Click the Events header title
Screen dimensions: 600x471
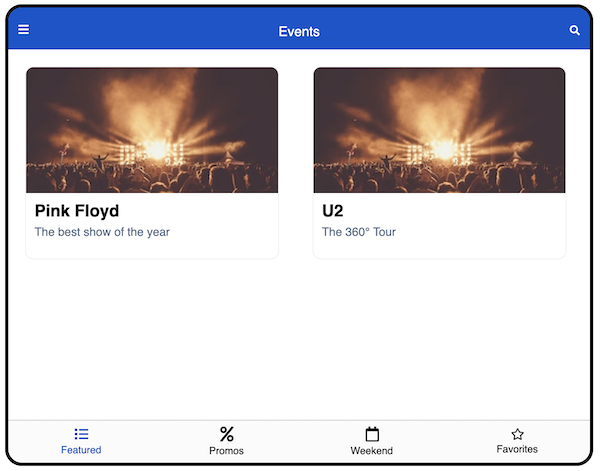pyautogui.click(x=299, y=31)
